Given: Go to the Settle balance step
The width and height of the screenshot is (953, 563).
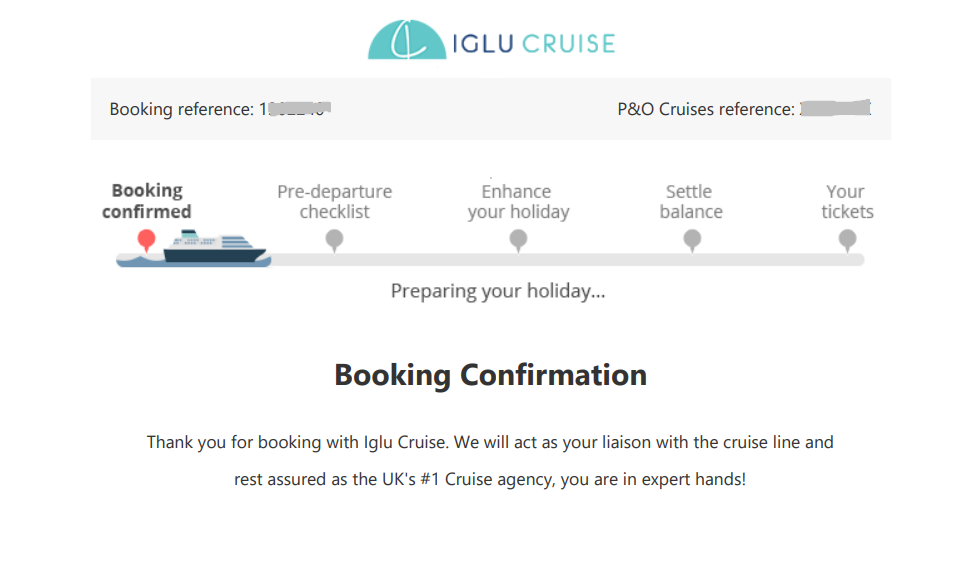Looking at the screenshot, I should [690, 201].
